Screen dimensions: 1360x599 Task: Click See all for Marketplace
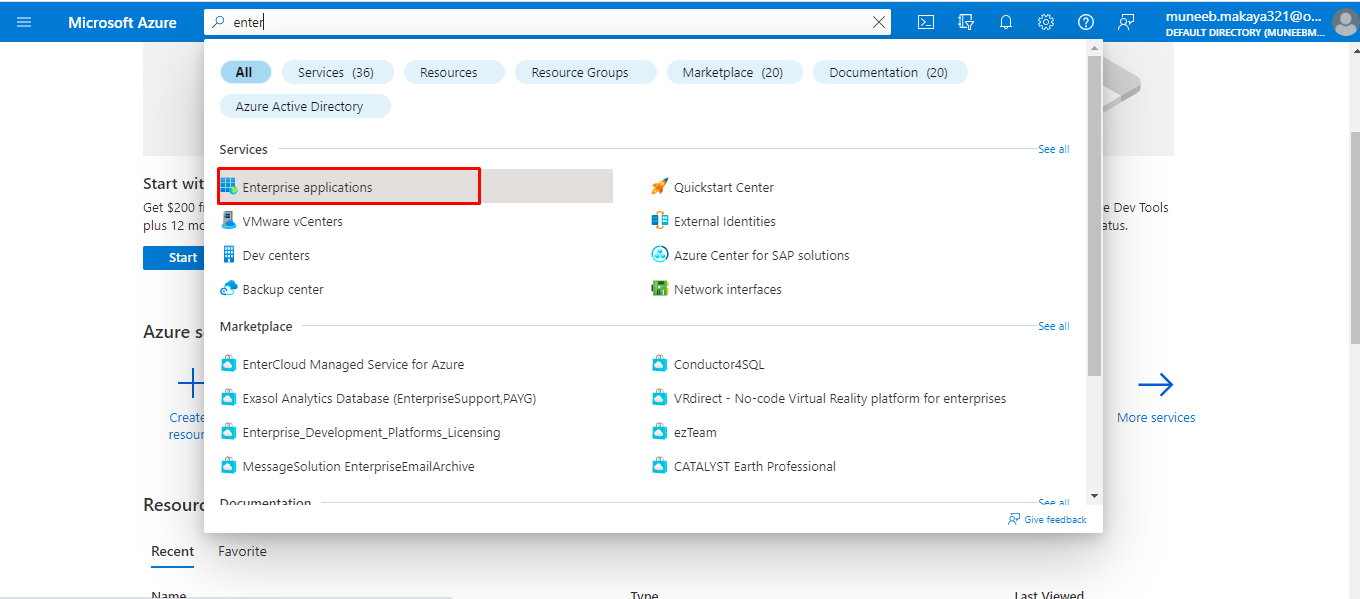1053,326
